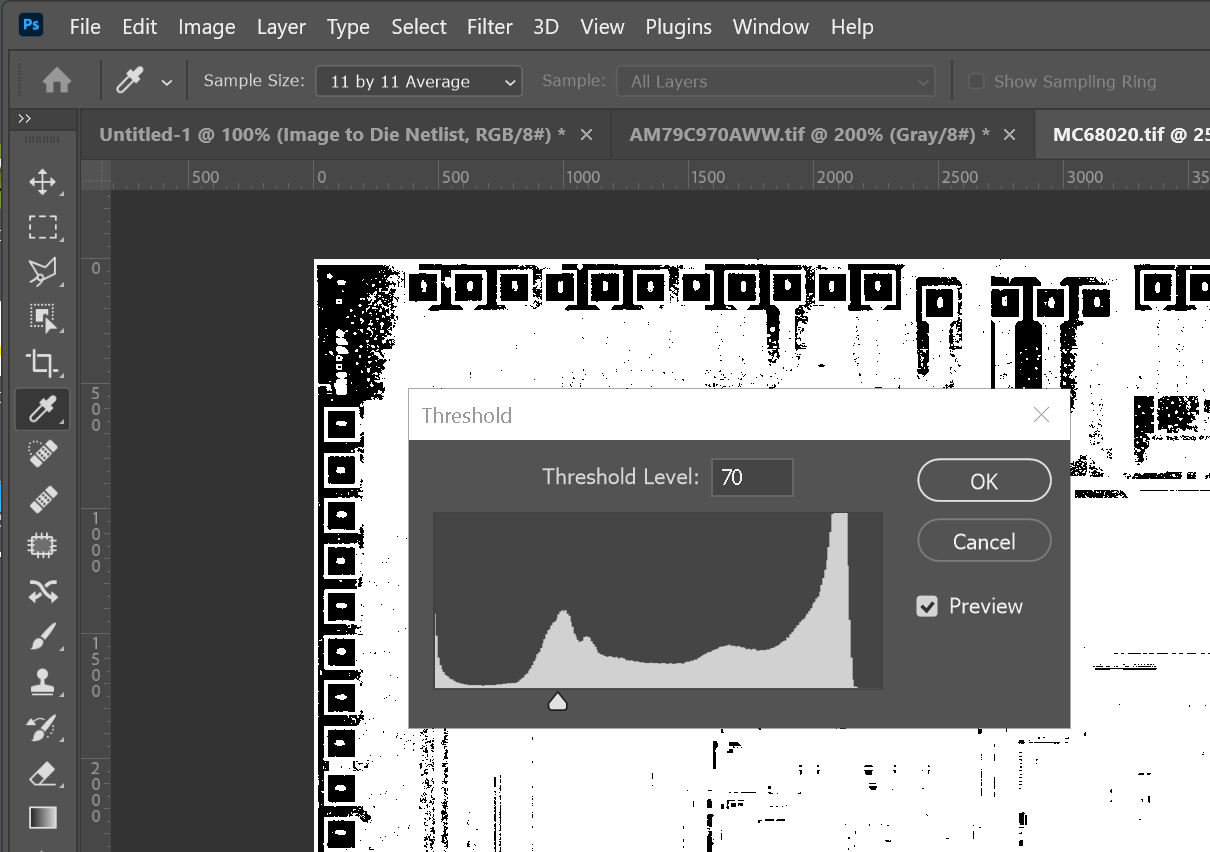1210x852 pixels.
Task: Select the Gradient tool
Action: point(42,818)
